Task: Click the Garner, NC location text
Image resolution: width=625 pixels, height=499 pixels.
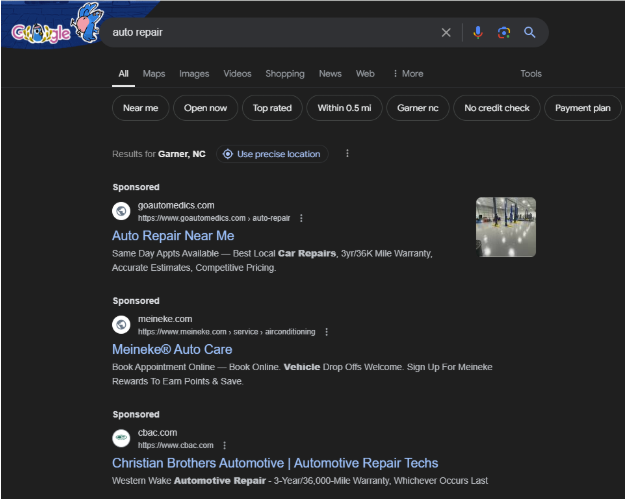Action: point(182,154)
